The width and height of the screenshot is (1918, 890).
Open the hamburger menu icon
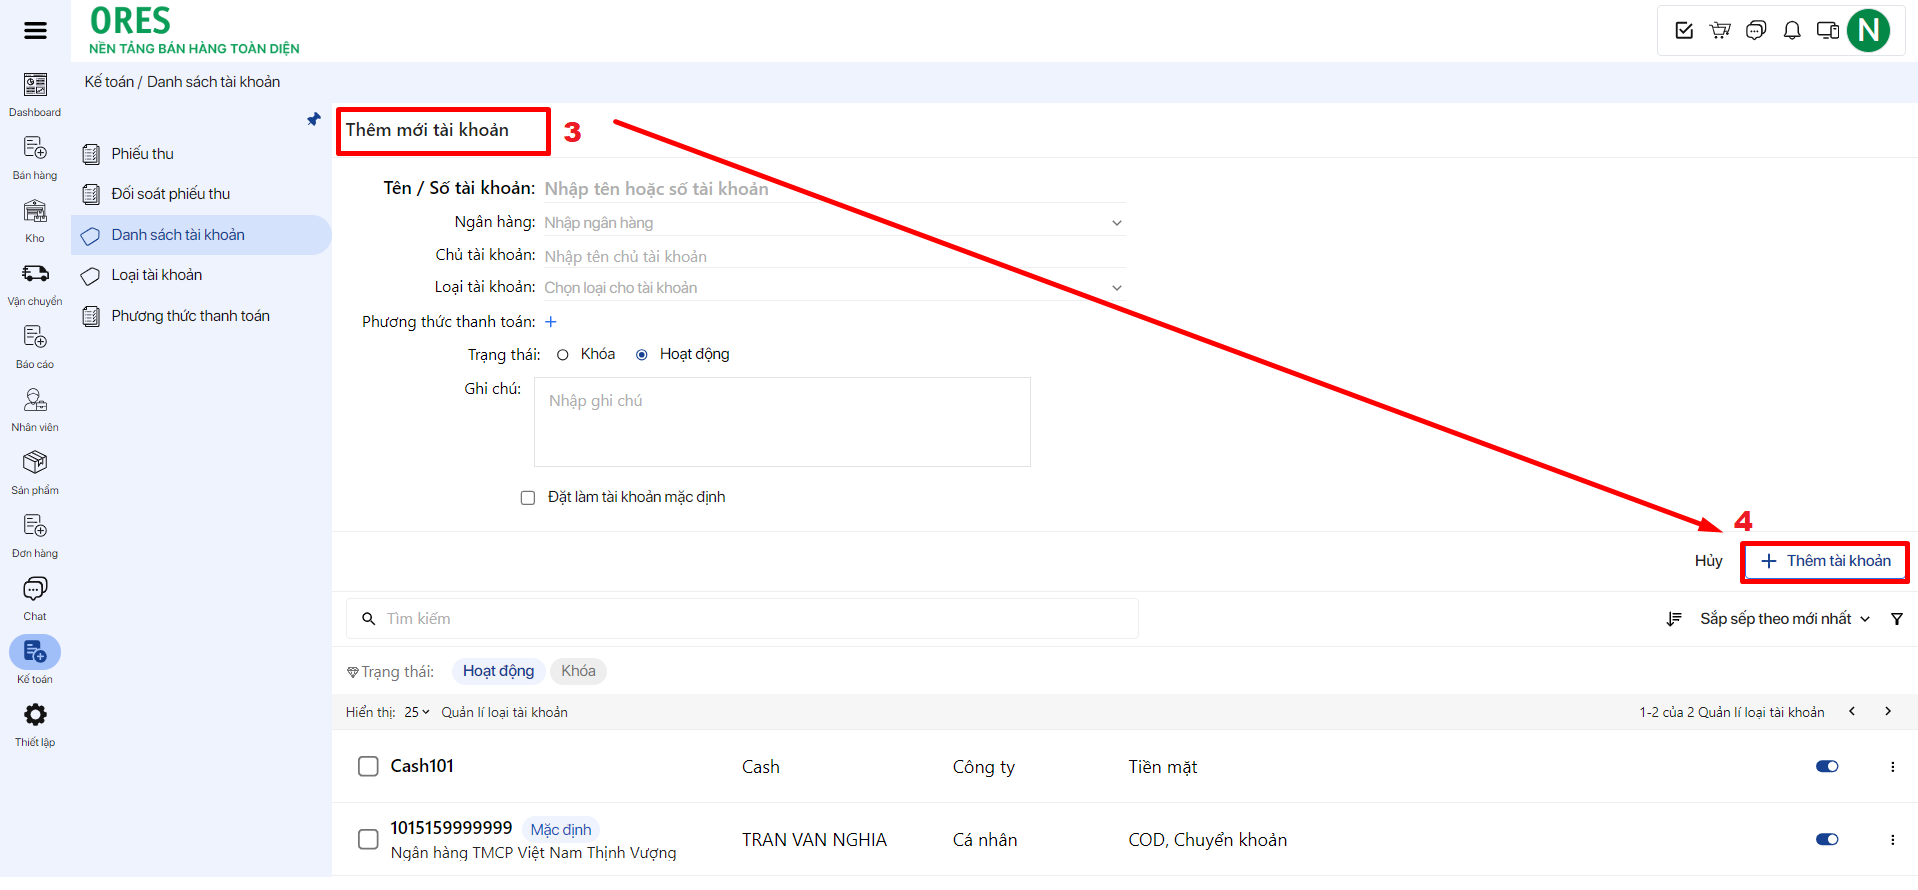click(x=35, y=30)
